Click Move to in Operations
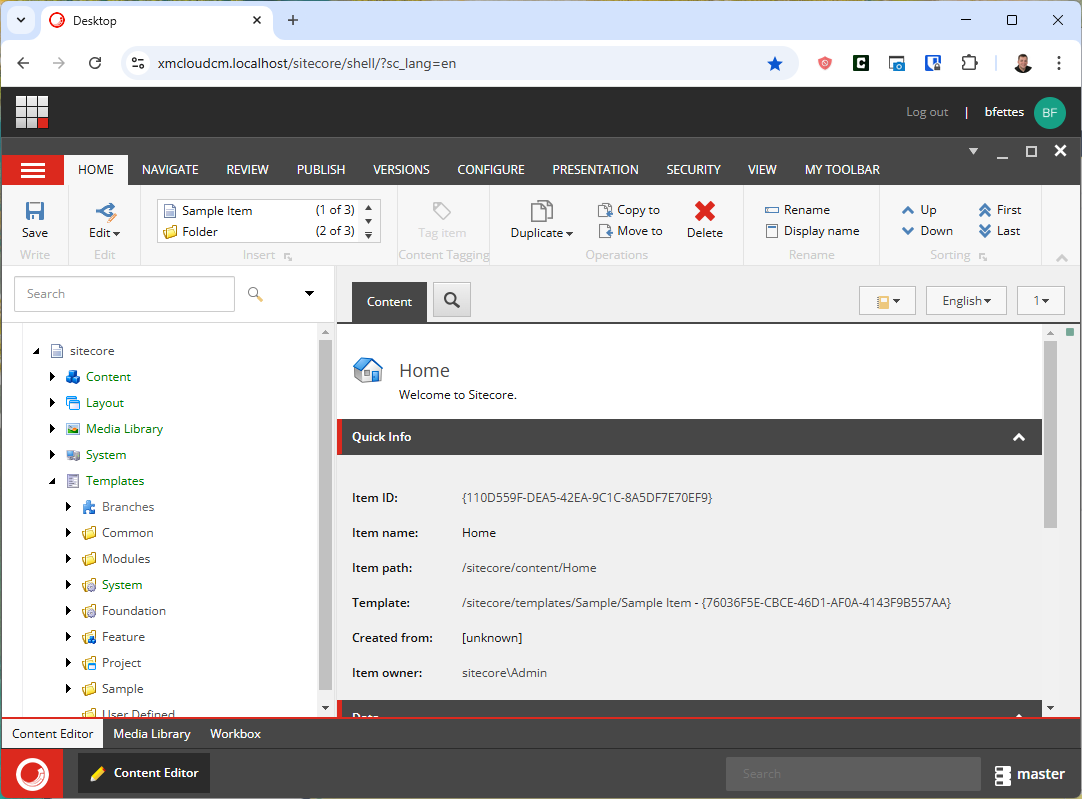The height and width of the screenshot is (799, 1082). pyautogui.click(x=630, y=231)
